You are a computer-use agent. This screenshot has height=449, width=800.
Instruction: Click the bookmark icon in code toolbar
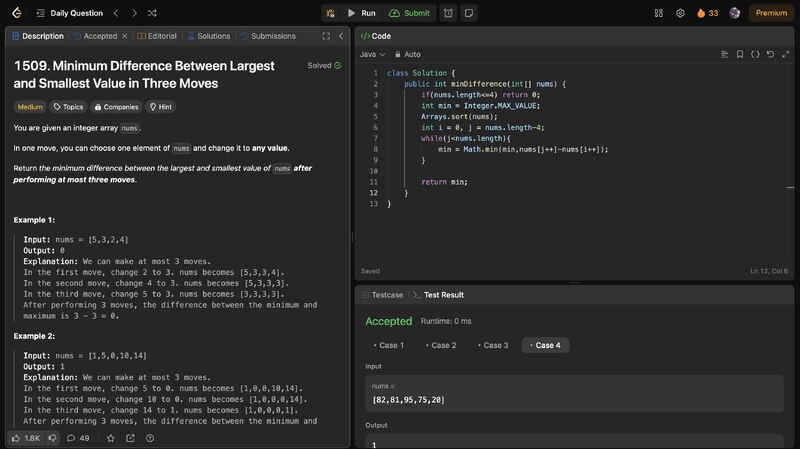(x=739, y=54)
